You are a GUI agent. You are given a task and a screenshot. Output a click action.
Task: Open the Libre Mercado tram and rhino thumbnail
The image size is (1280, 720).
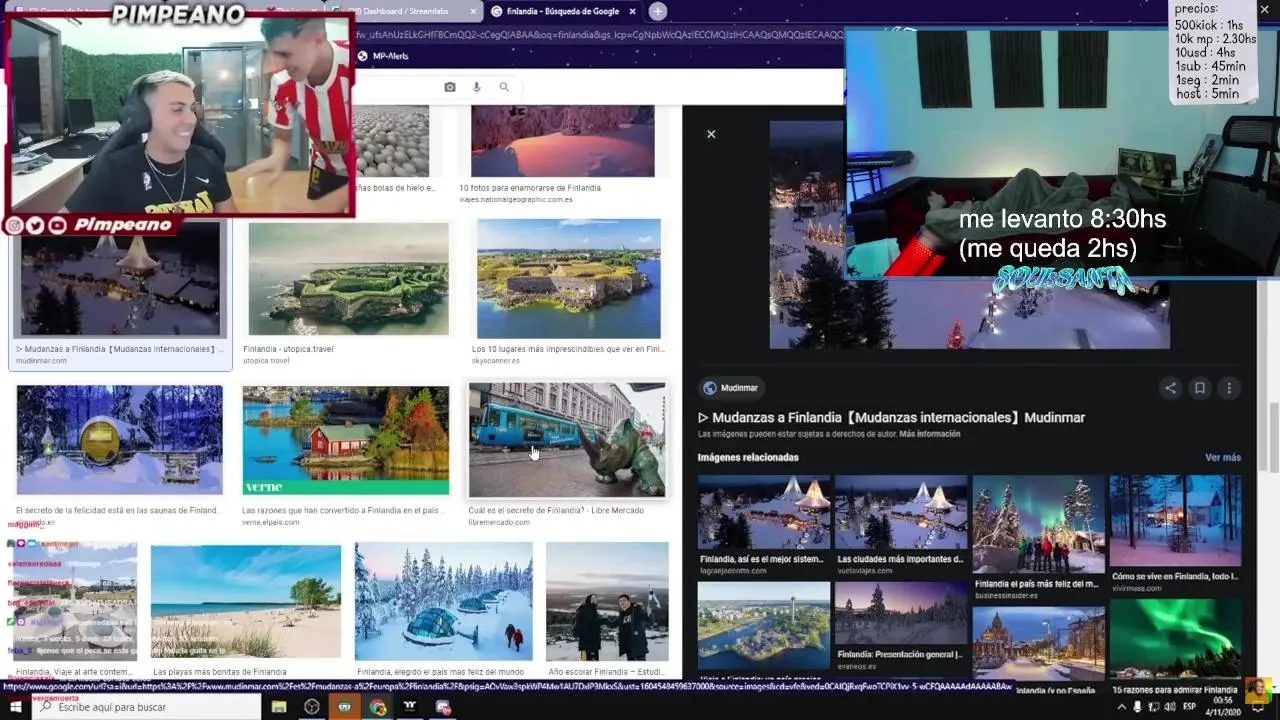[x=567, y=440]
